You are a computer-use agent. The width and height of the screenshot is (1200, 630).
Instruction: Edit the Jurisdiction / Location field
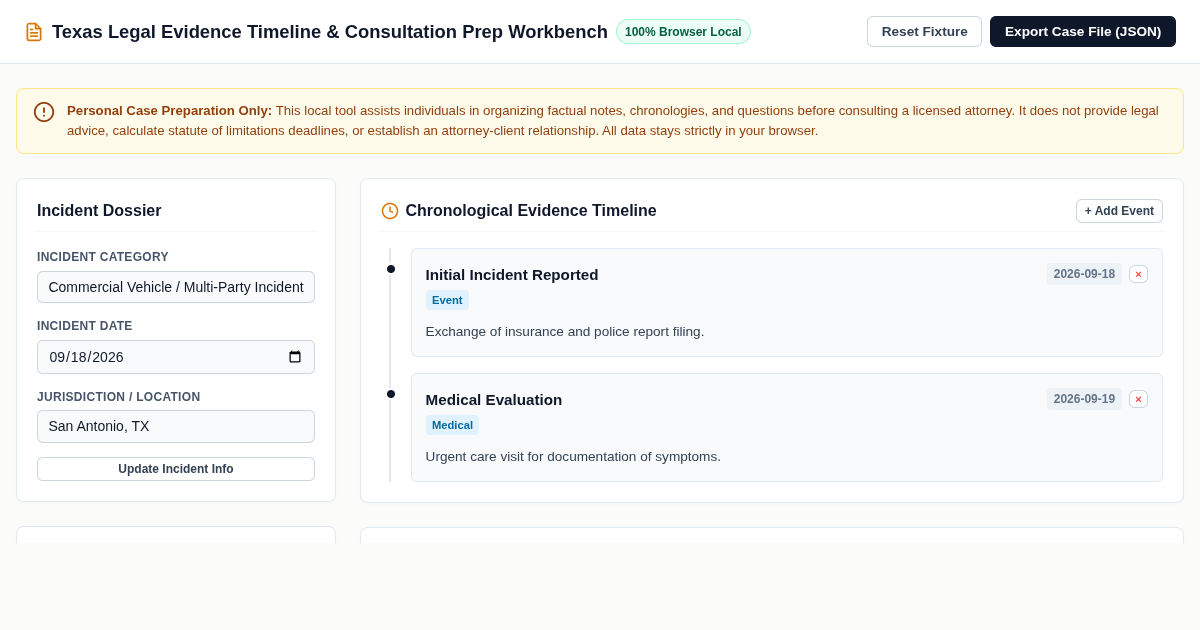pyautogui.click(x=176, y=426)
